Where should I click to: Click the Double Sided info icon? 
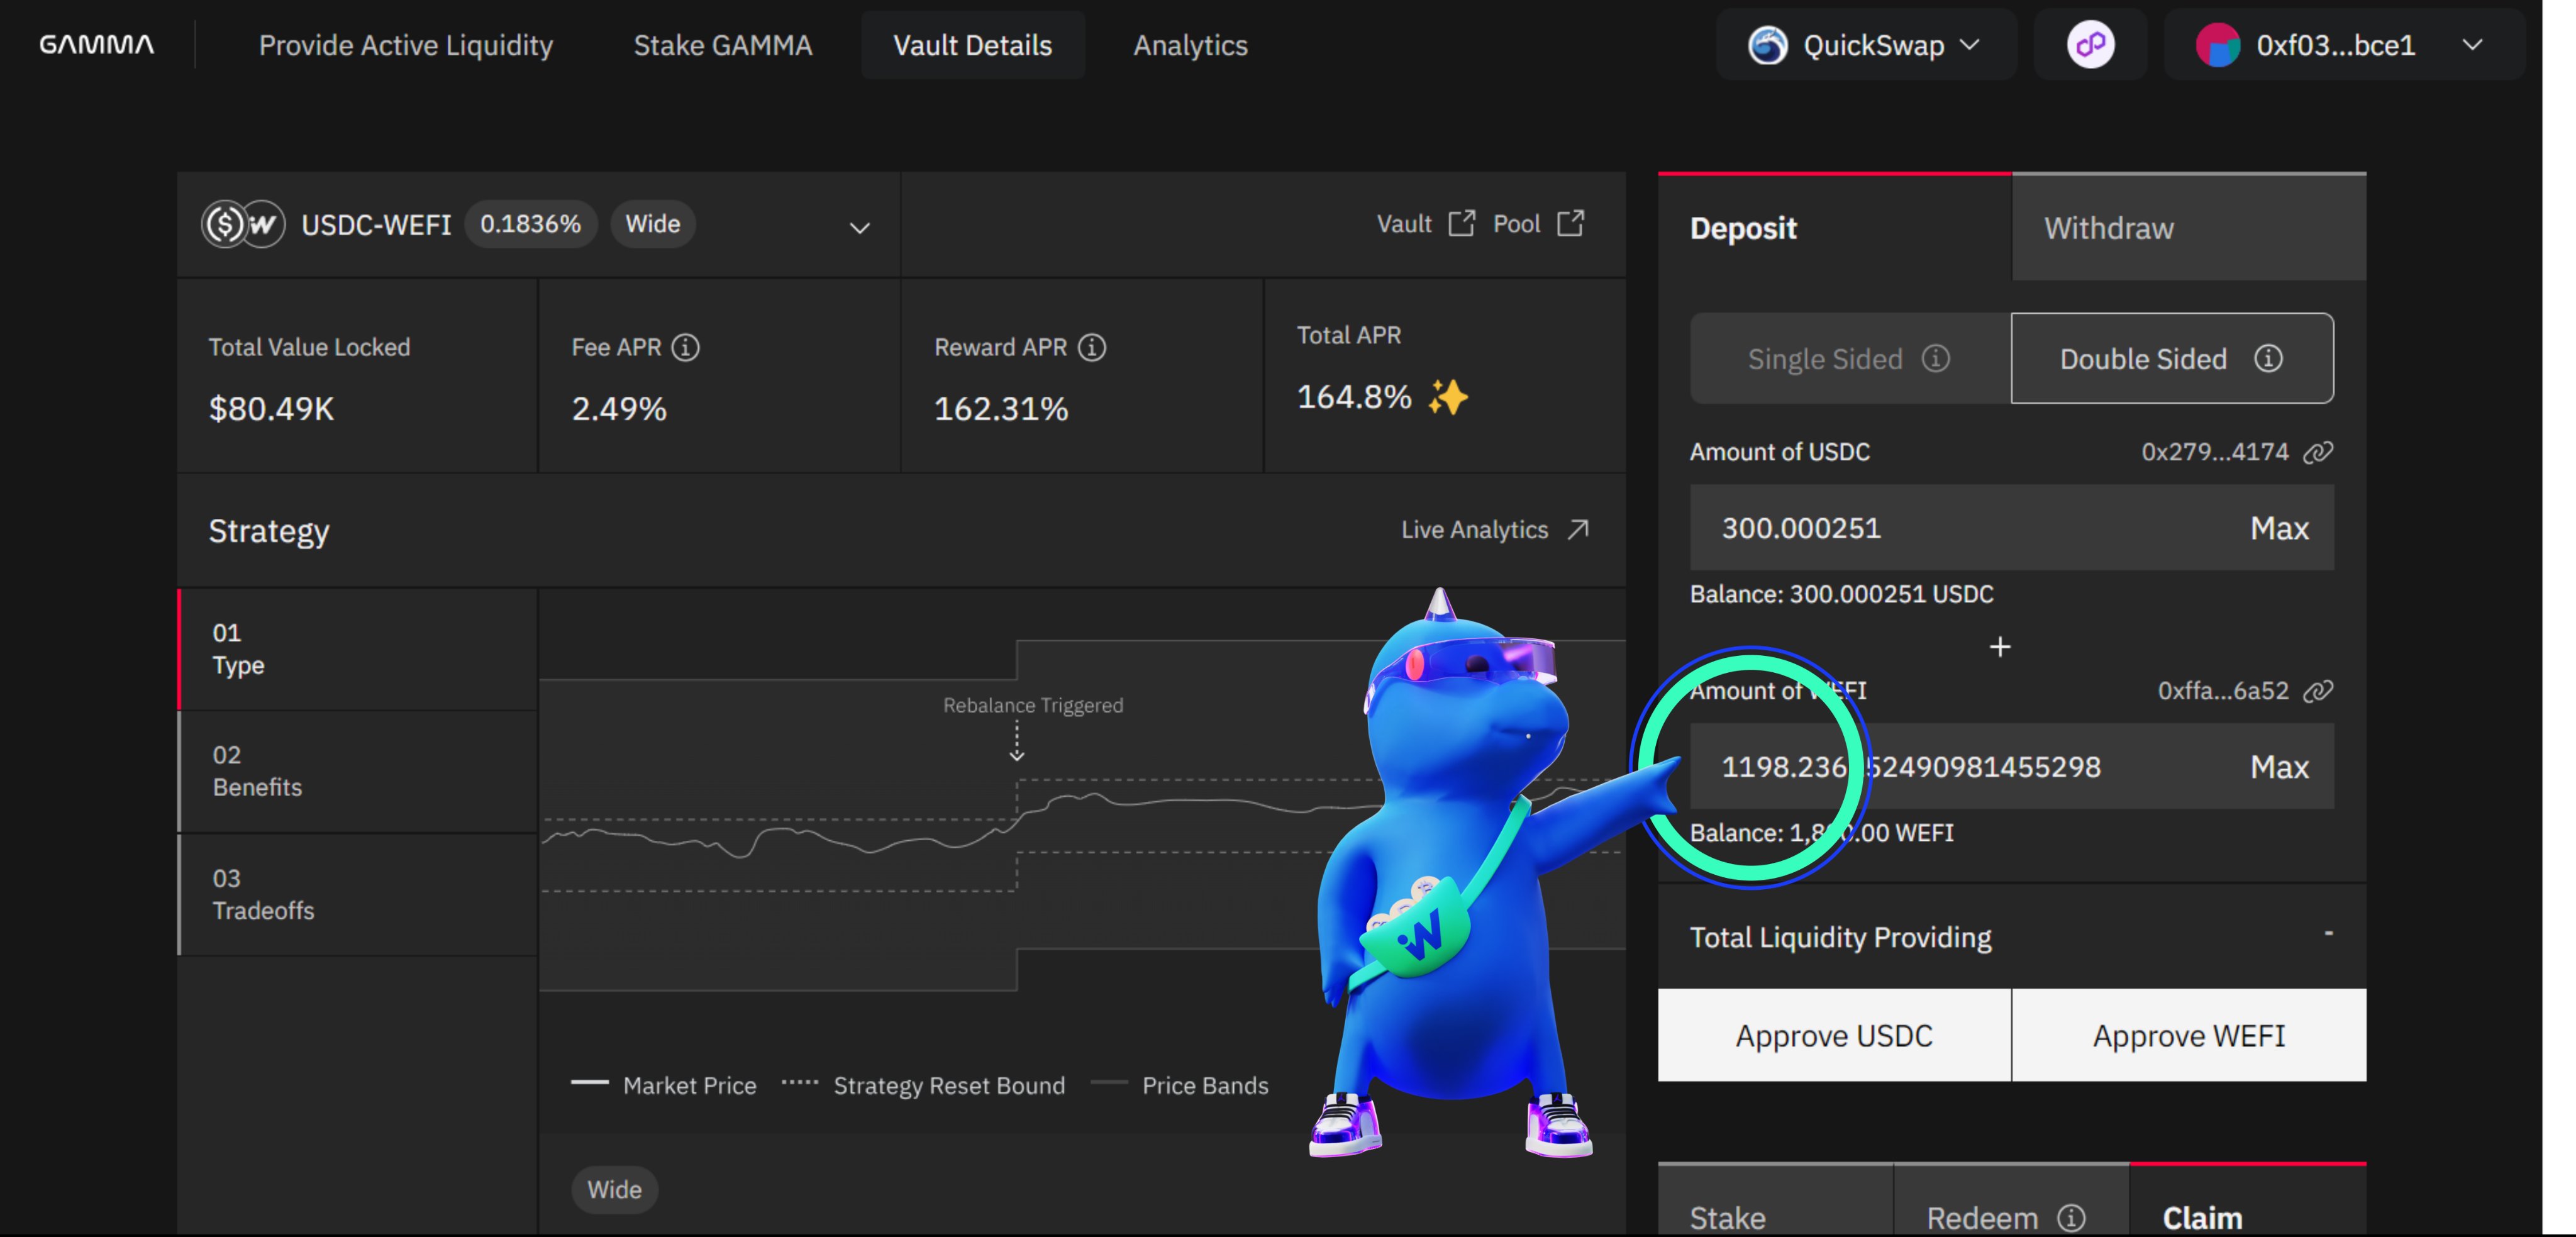pos(2268,358)
